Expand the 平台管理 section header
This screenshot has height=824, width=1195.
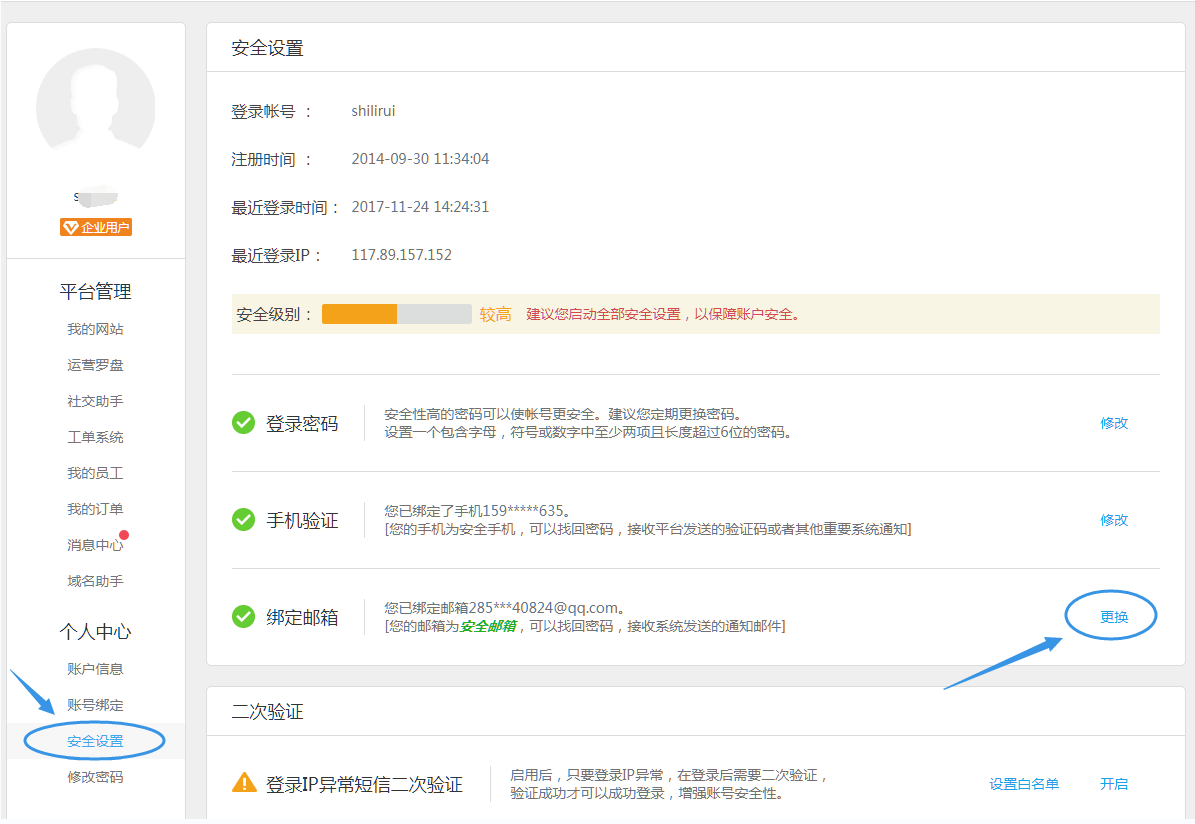pyautogui.click(x=95, y=291)
